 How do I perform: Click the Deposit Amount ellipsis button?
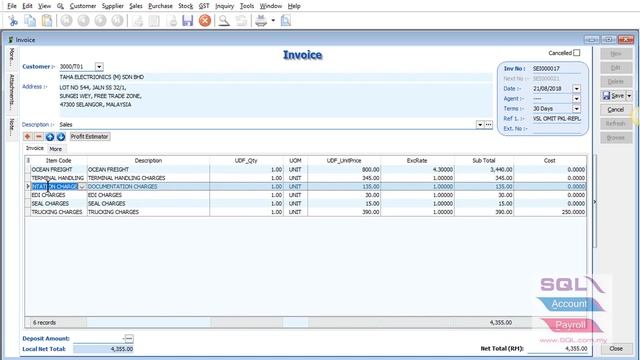[x=129, y=339]
